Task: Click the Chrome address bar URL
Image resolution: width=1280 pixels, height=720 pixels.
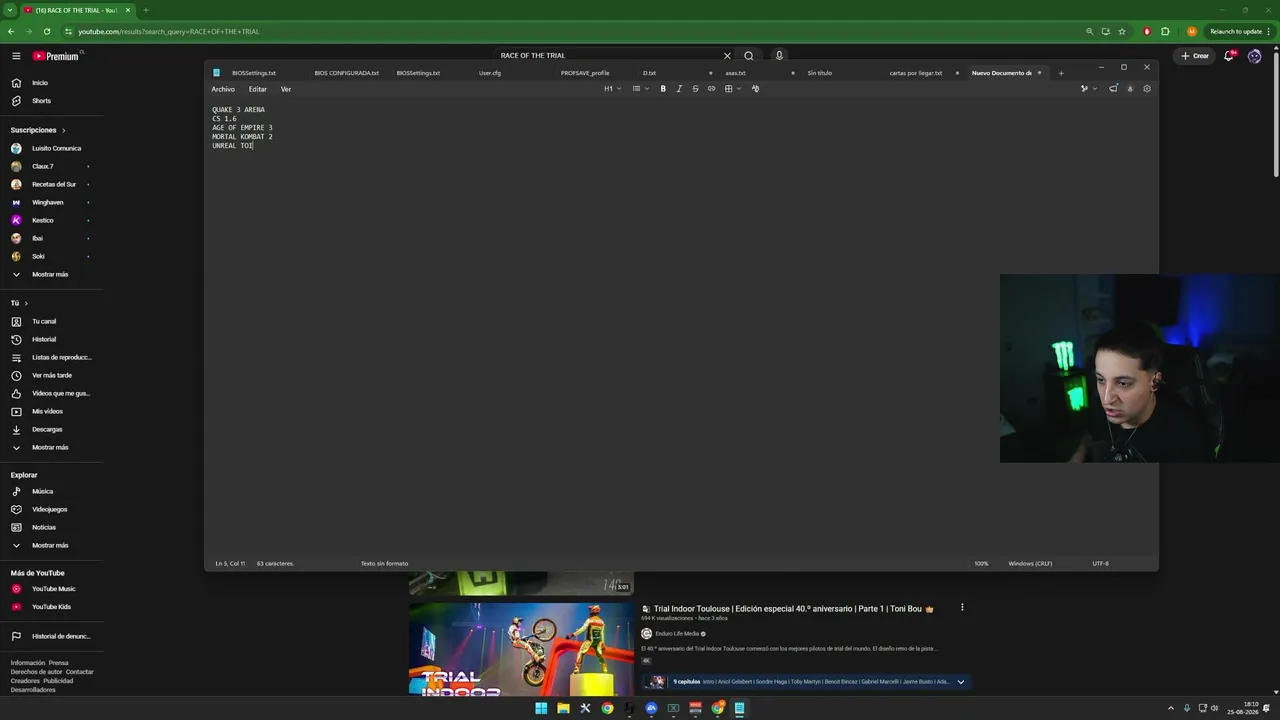Action: (169, 31)
